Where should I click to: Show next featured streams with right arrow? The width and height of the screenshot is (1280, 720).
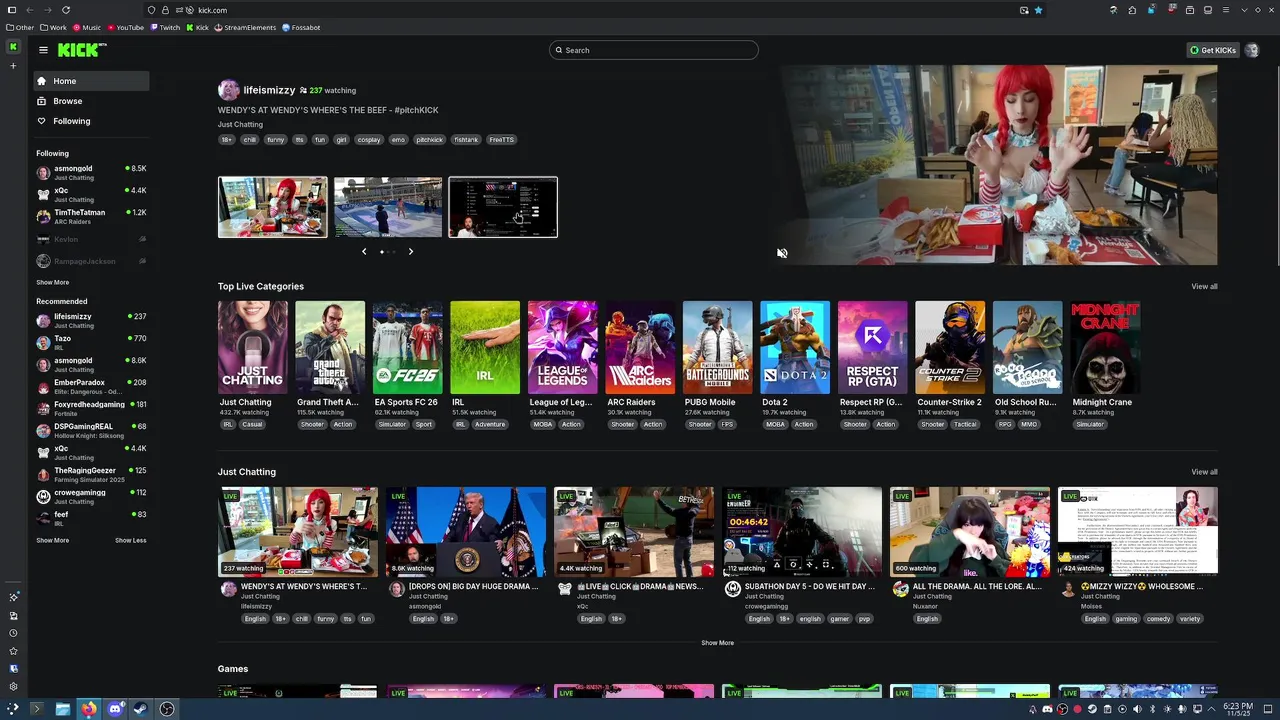coord(410,252)
